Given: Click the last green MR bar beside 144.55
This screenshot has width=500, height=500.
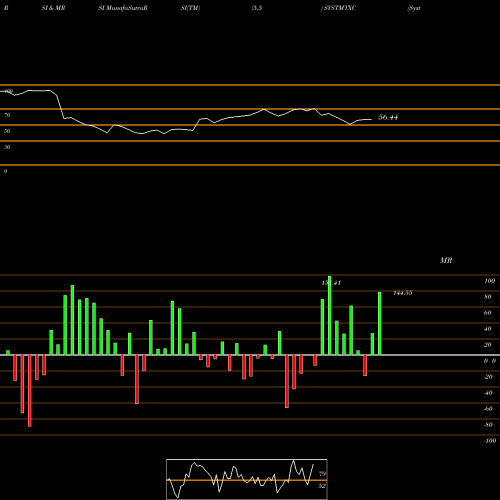Looking at the screenshot, I should (x=380, y=323).
